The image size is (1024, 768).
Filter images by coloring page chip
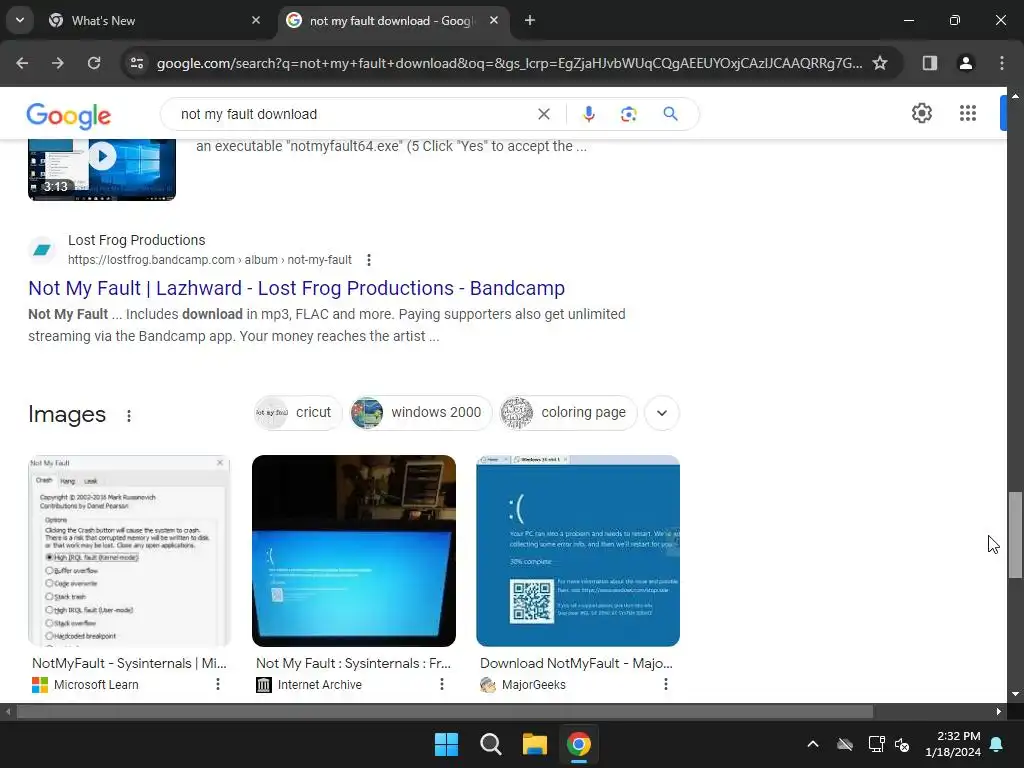tap(568, 413)
